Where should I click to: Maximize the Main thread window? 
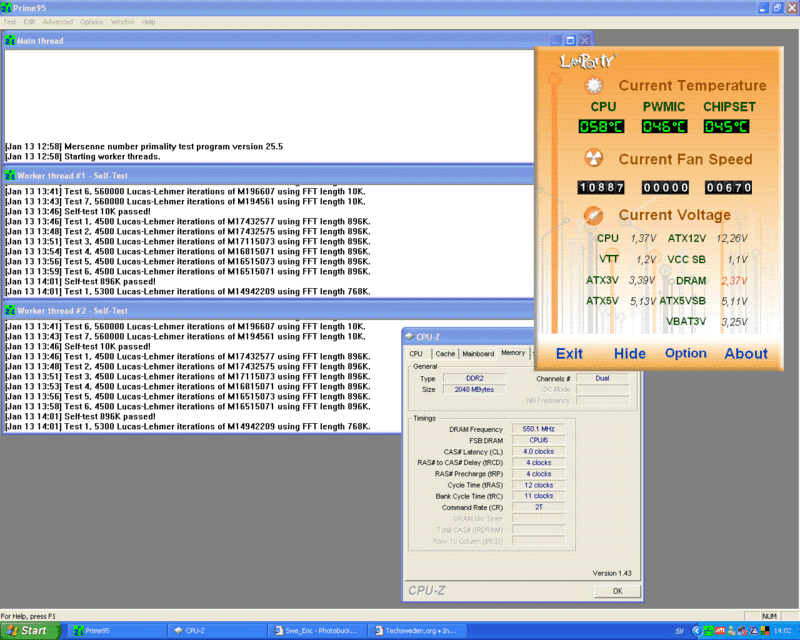click(570, 40)
